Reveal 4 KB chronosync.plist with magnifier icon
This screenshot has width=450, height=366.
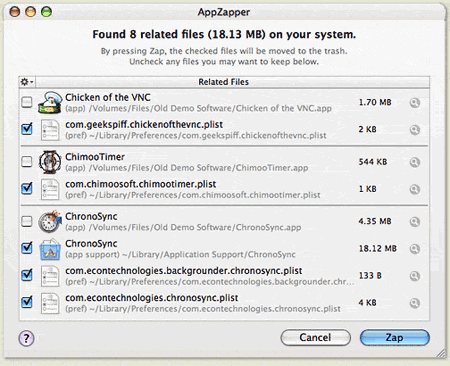pos(415,303)
